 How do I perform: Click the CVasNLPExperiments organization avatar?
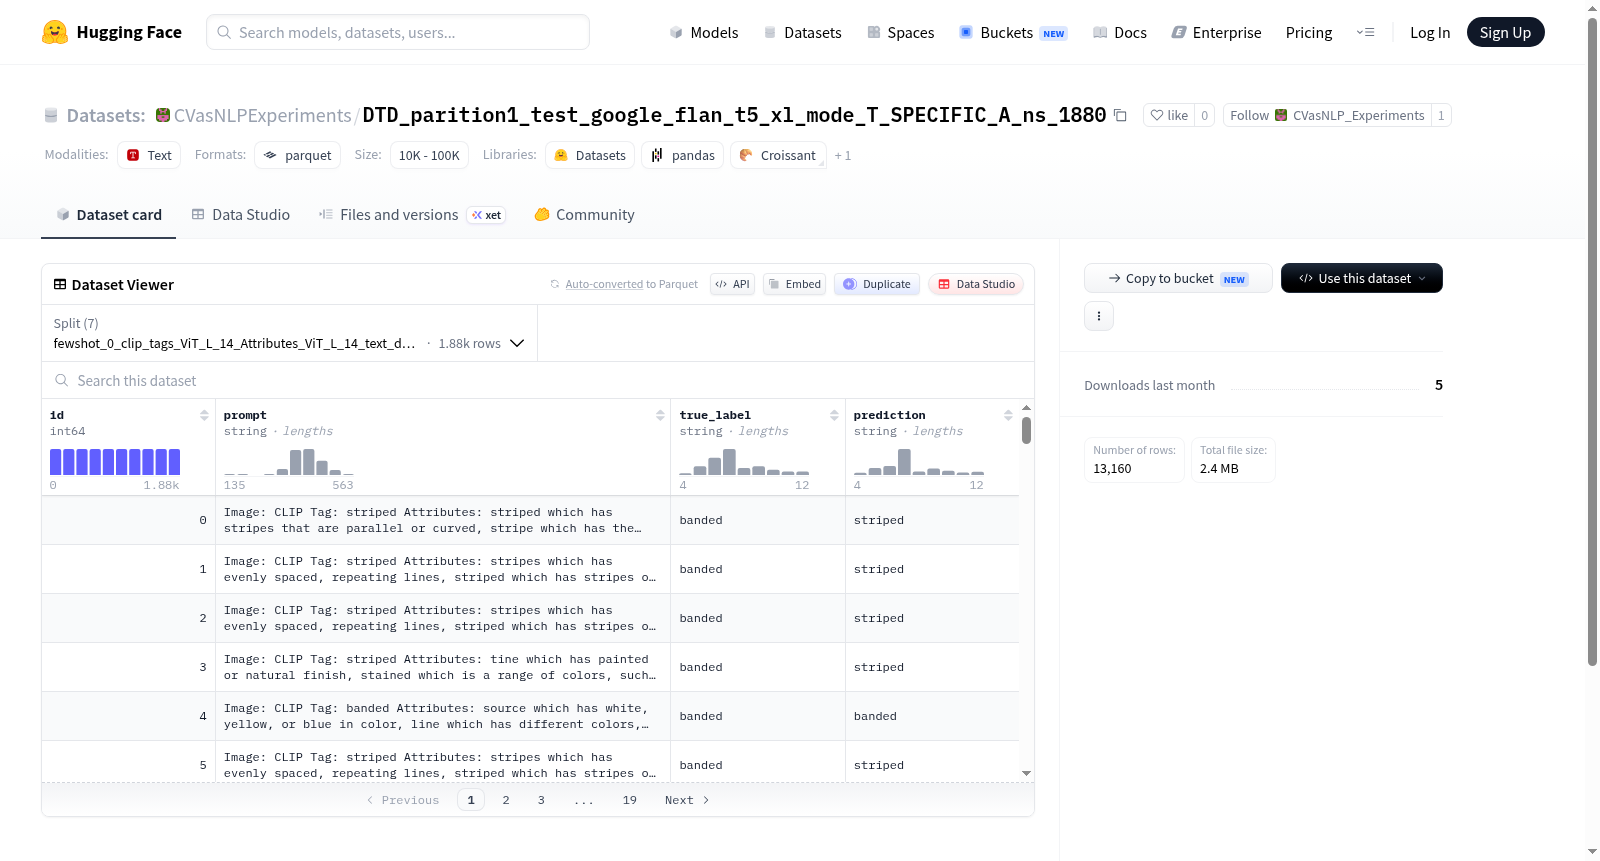pos(163,116)
